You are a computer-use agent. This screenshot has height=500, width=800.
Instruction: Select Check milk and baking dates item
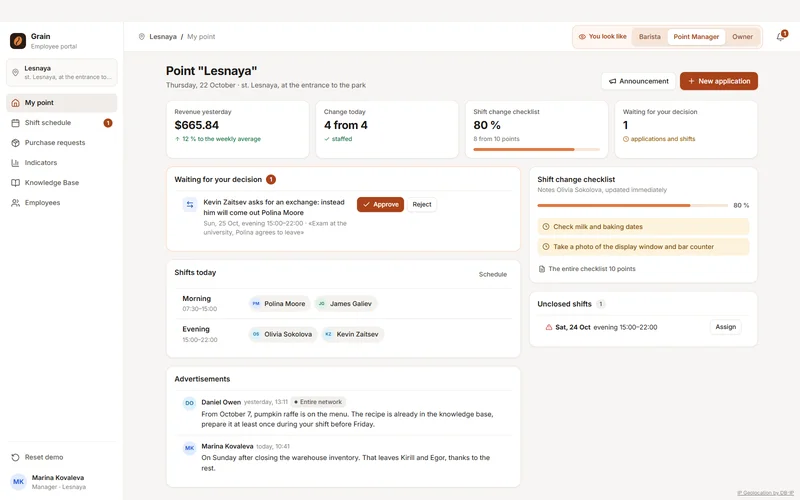click(x=643, y=227)
